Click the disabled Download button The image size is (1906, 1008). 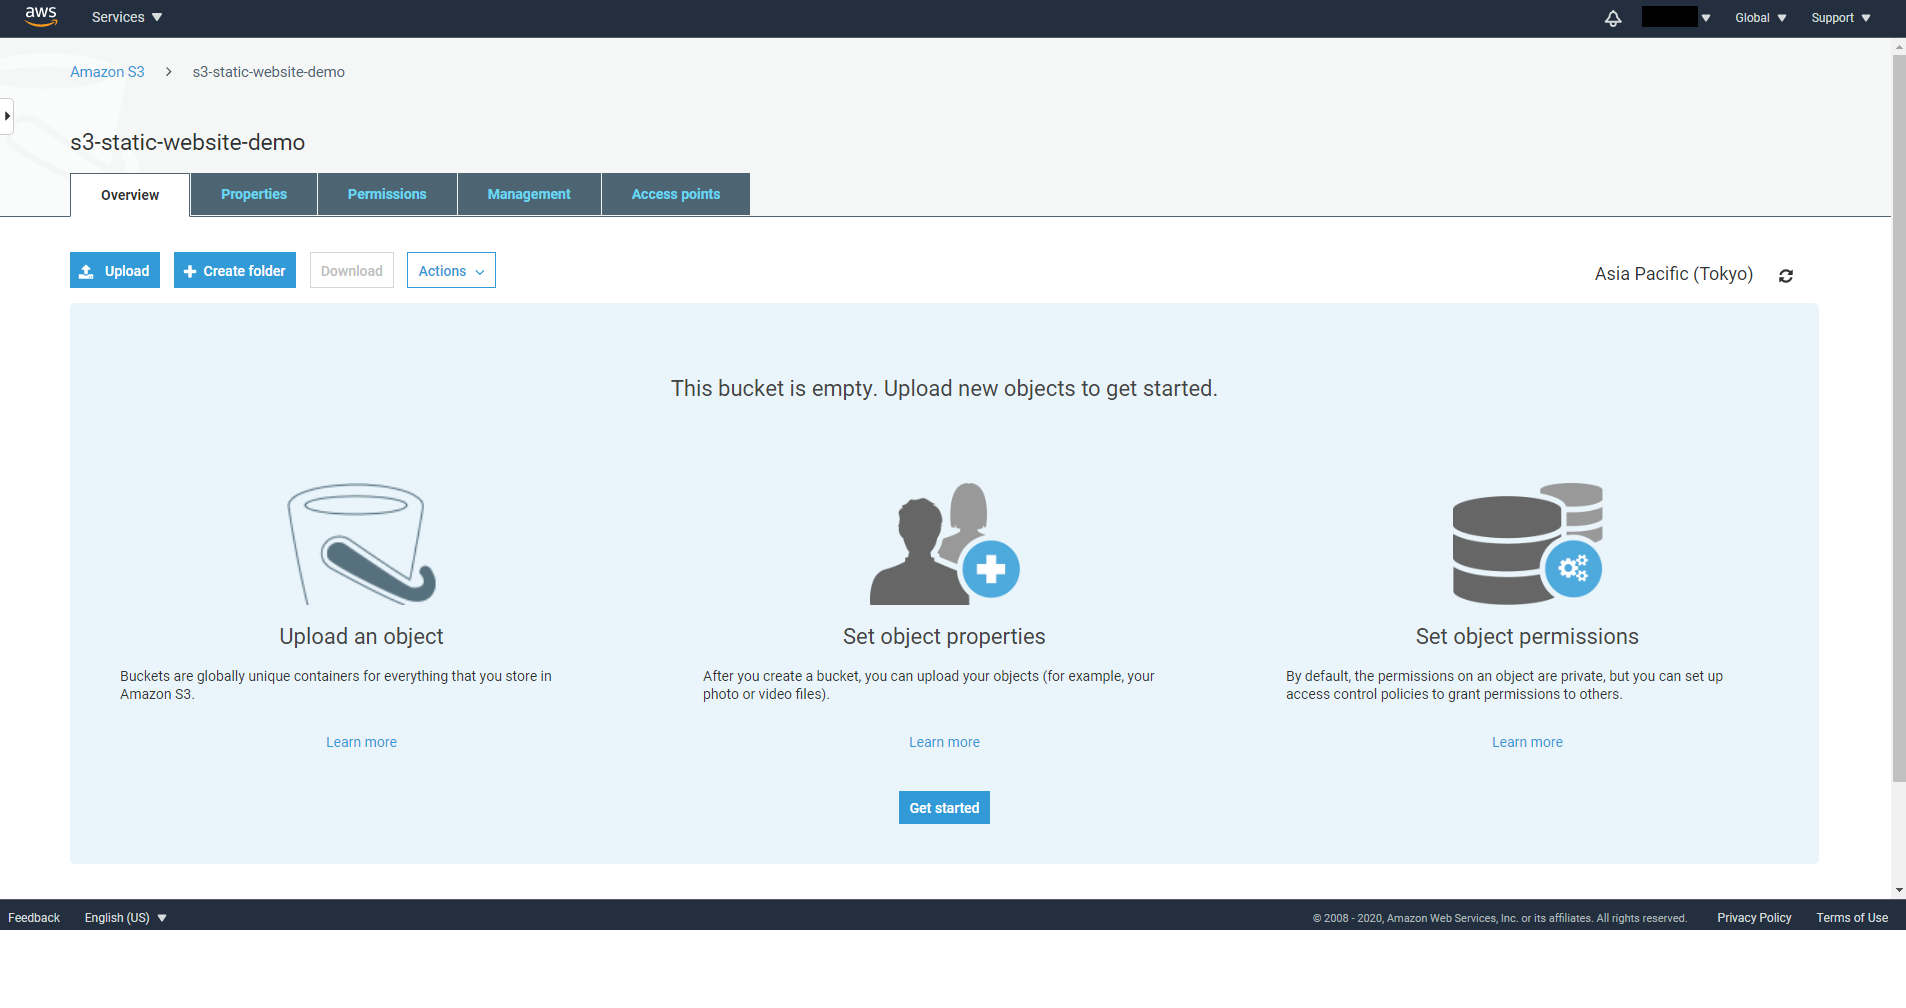[352, 270]
